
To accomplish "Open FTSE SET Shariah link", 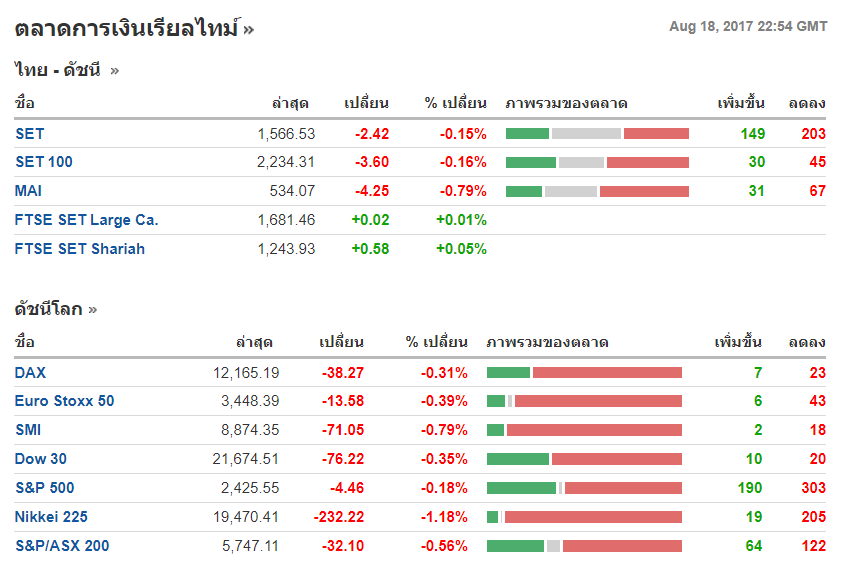I will (x=80, y=249).
